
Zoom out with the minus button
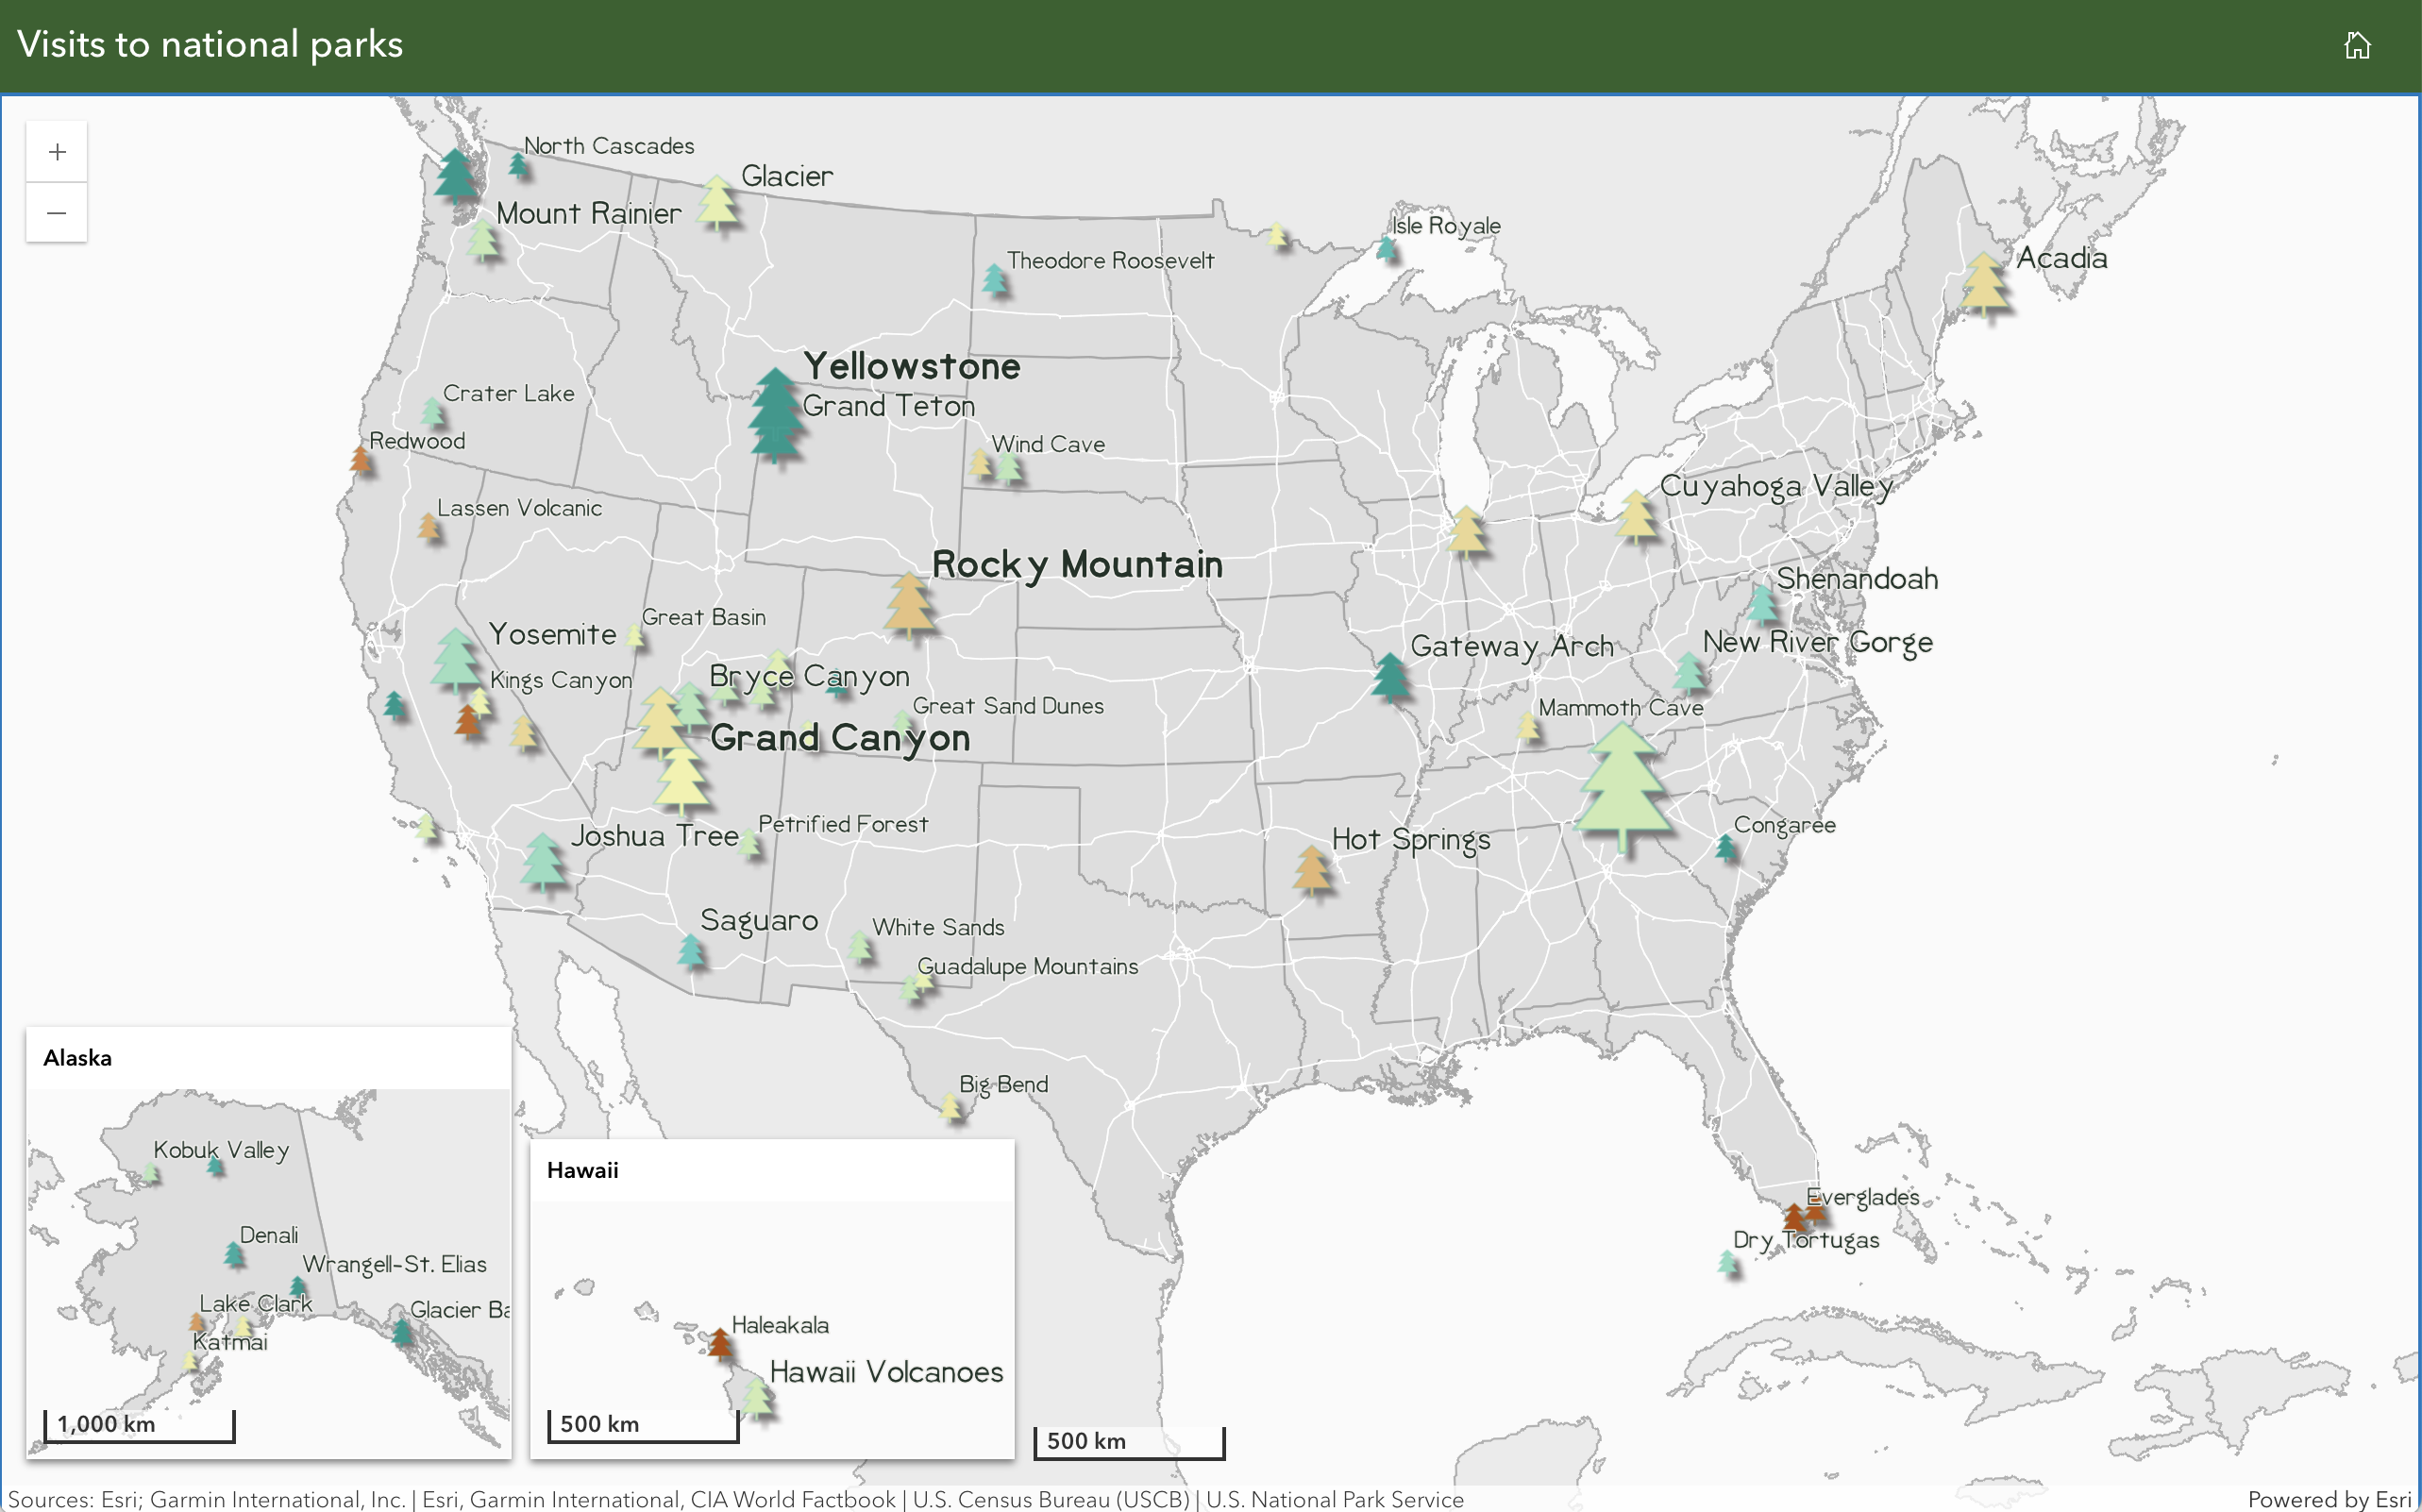coord(57,213)
